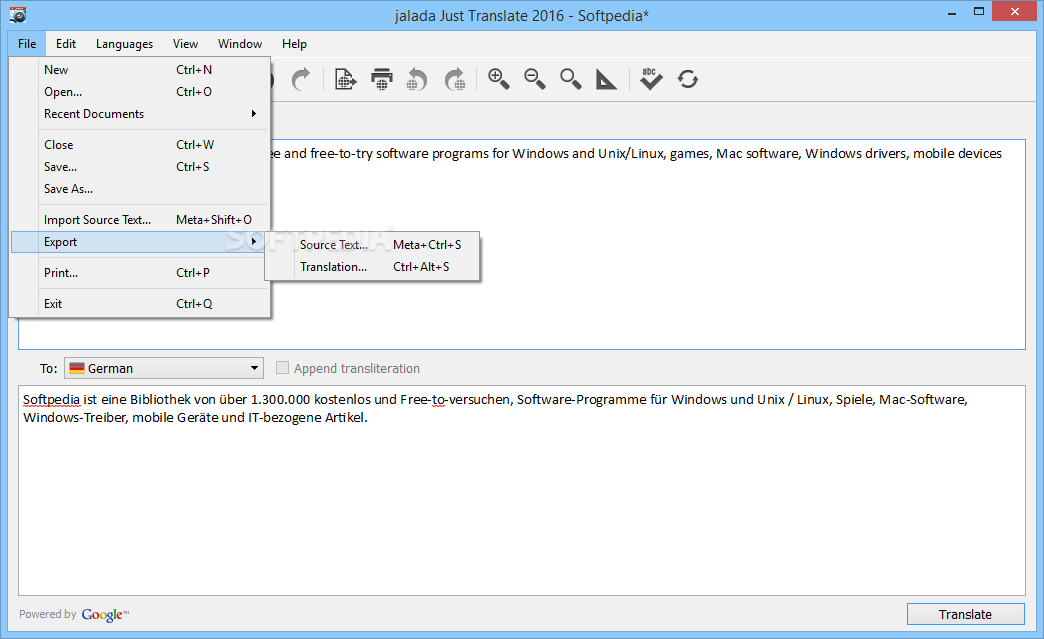Click the Recent Documents menu entry
The image size is (1044, 639).
tap(140, 114)
